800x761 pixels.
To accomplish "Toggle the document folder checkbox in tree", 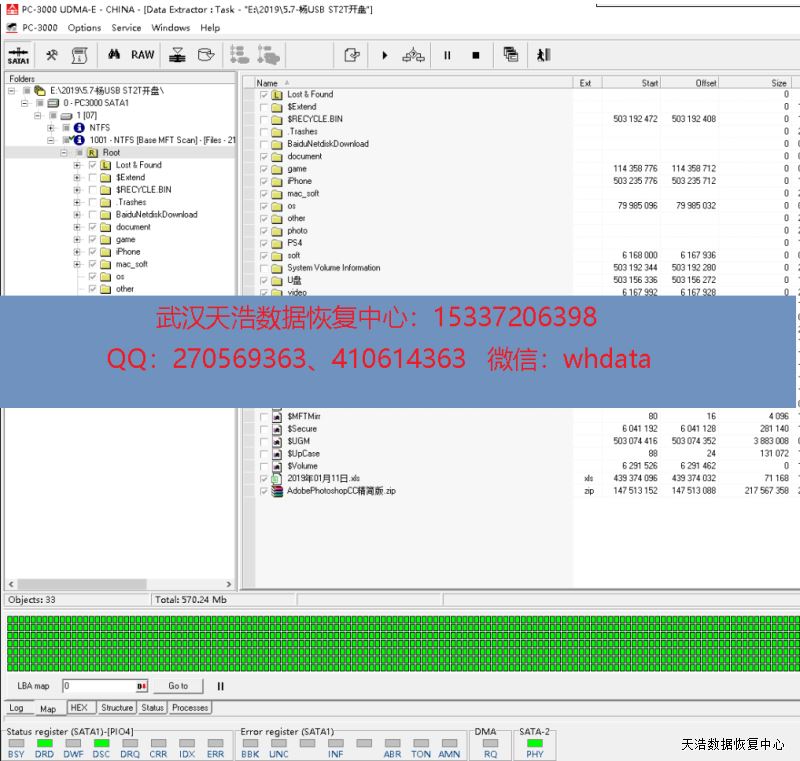I will point(93,227).
